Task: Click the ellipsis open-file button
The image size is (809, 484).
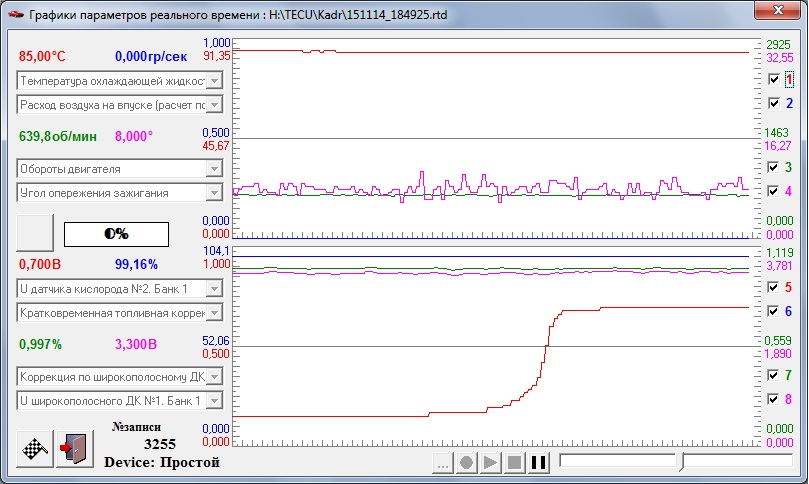Action: (443, 463)
